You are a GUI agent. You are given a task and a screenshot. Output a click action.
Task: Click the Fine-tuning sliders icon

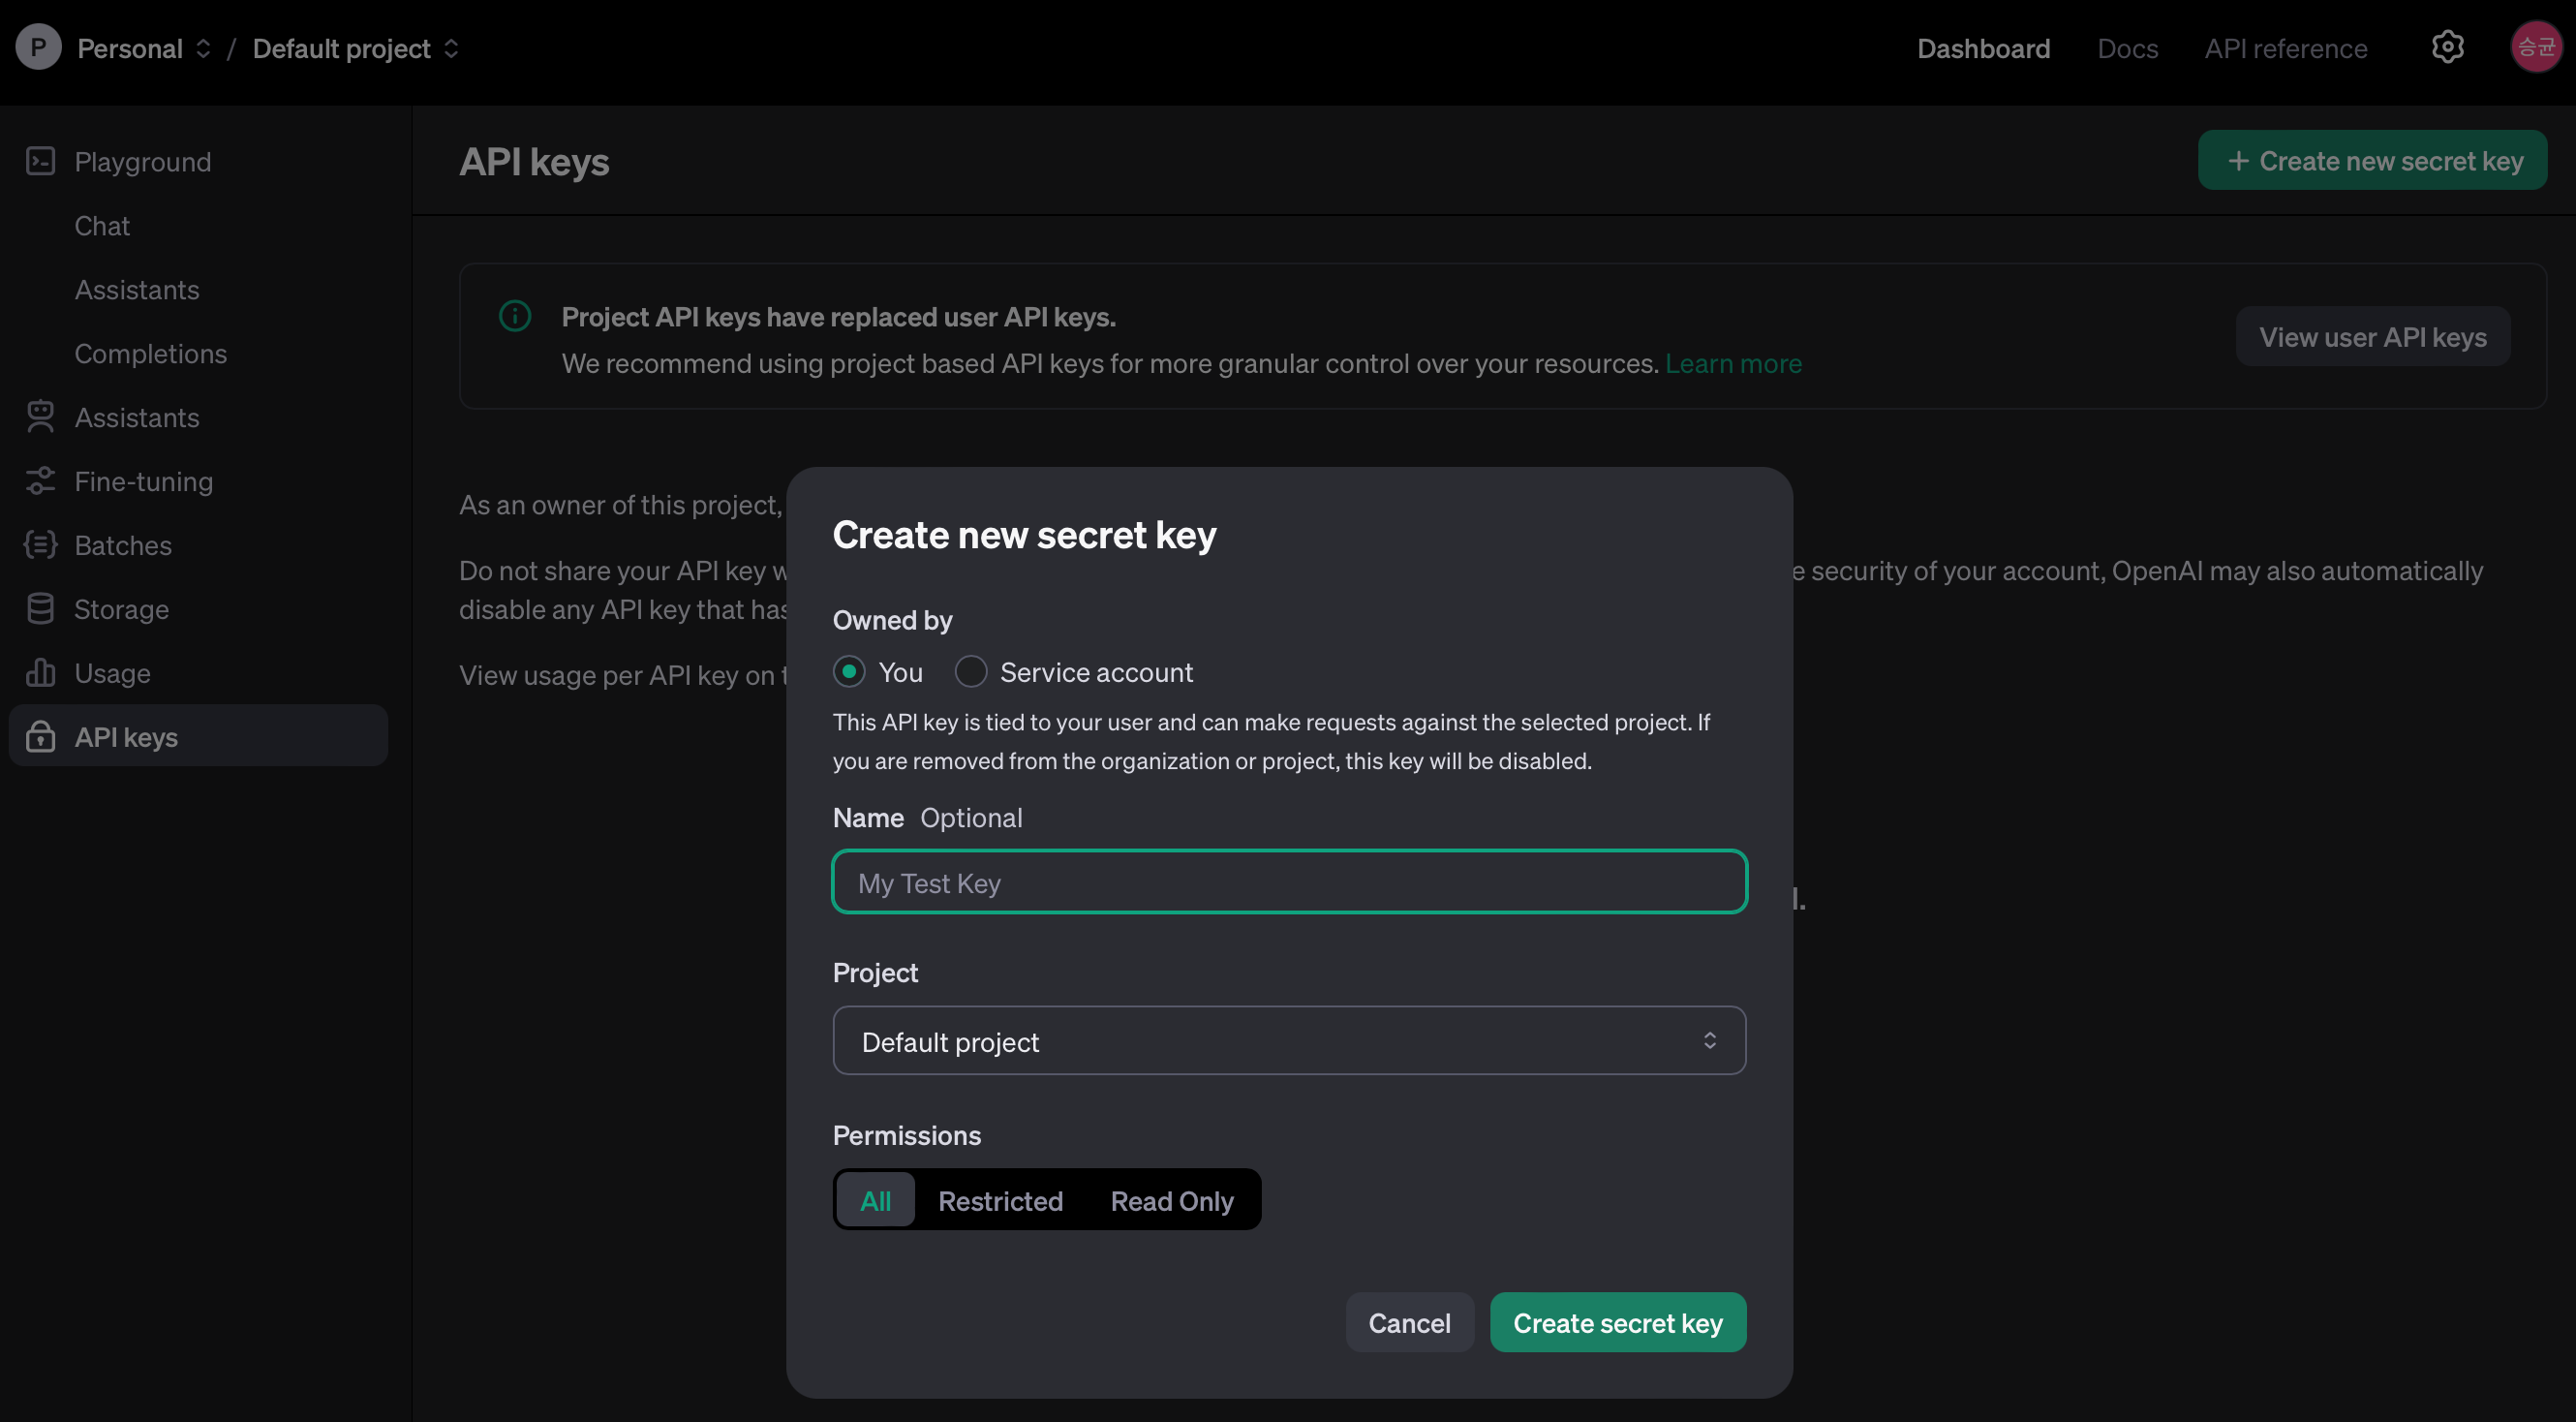tap(40, 481)
